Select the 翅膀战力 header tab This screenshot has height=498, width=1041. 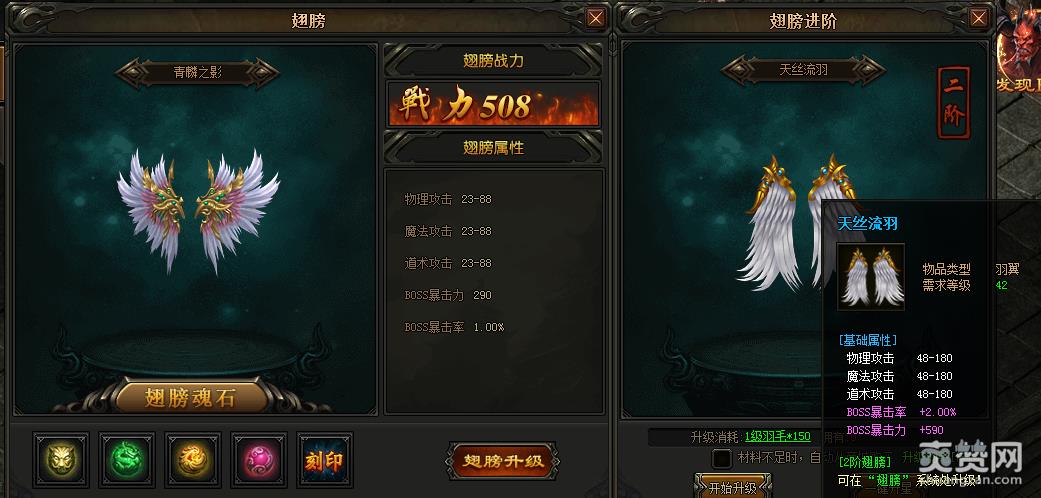[x=493, y=61]
